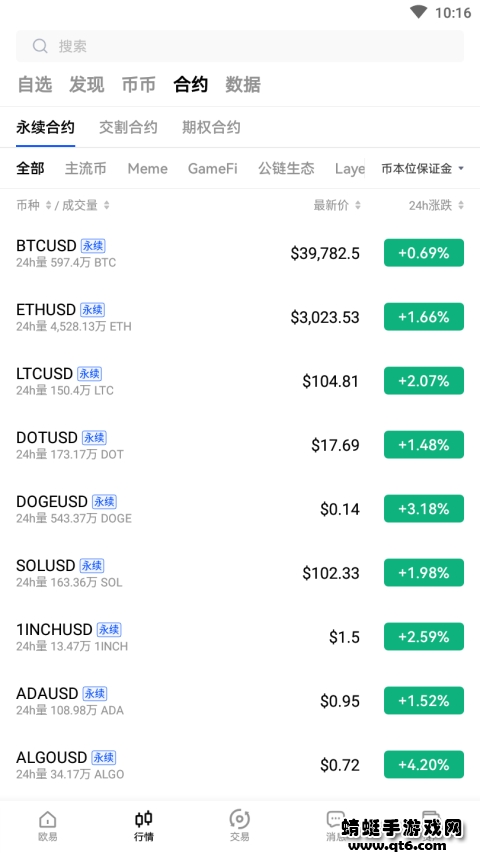The height and width of the screenshot is (853, 480).
Task: Tap the 永续 badge beside DOGEUSD
Action: (x=104, y=502)
